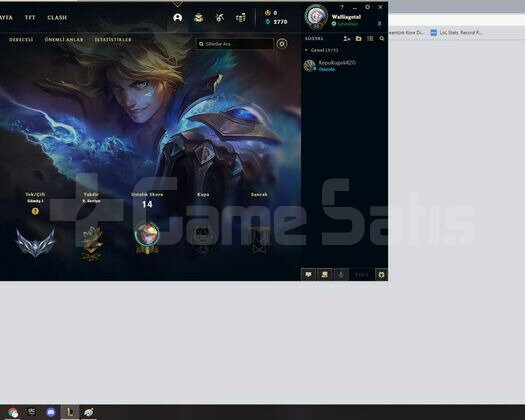Image resolution: width=525 pixels, height=420 pixels.
Task: Click the Blue Essence amount 2770
Action: click(280, 22)
